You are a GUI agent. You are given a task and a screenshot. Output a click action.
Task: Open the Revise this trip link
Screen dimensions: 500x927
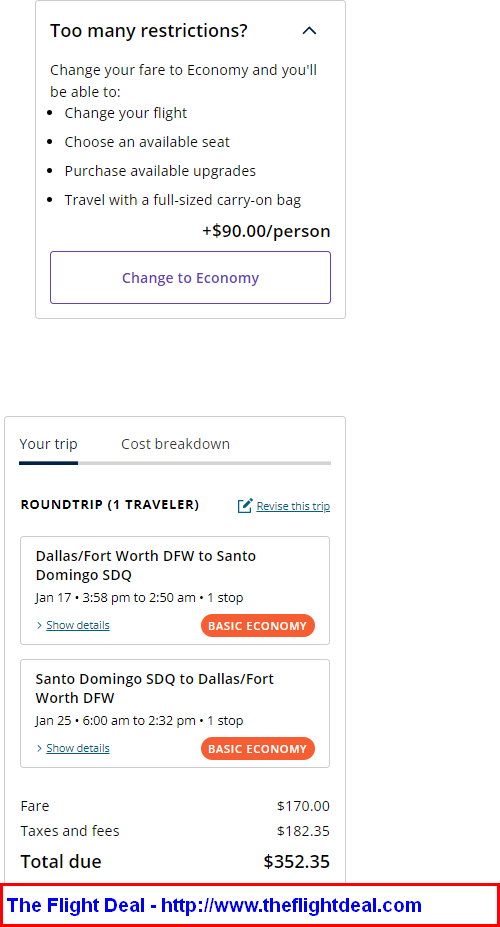[293, 506]
